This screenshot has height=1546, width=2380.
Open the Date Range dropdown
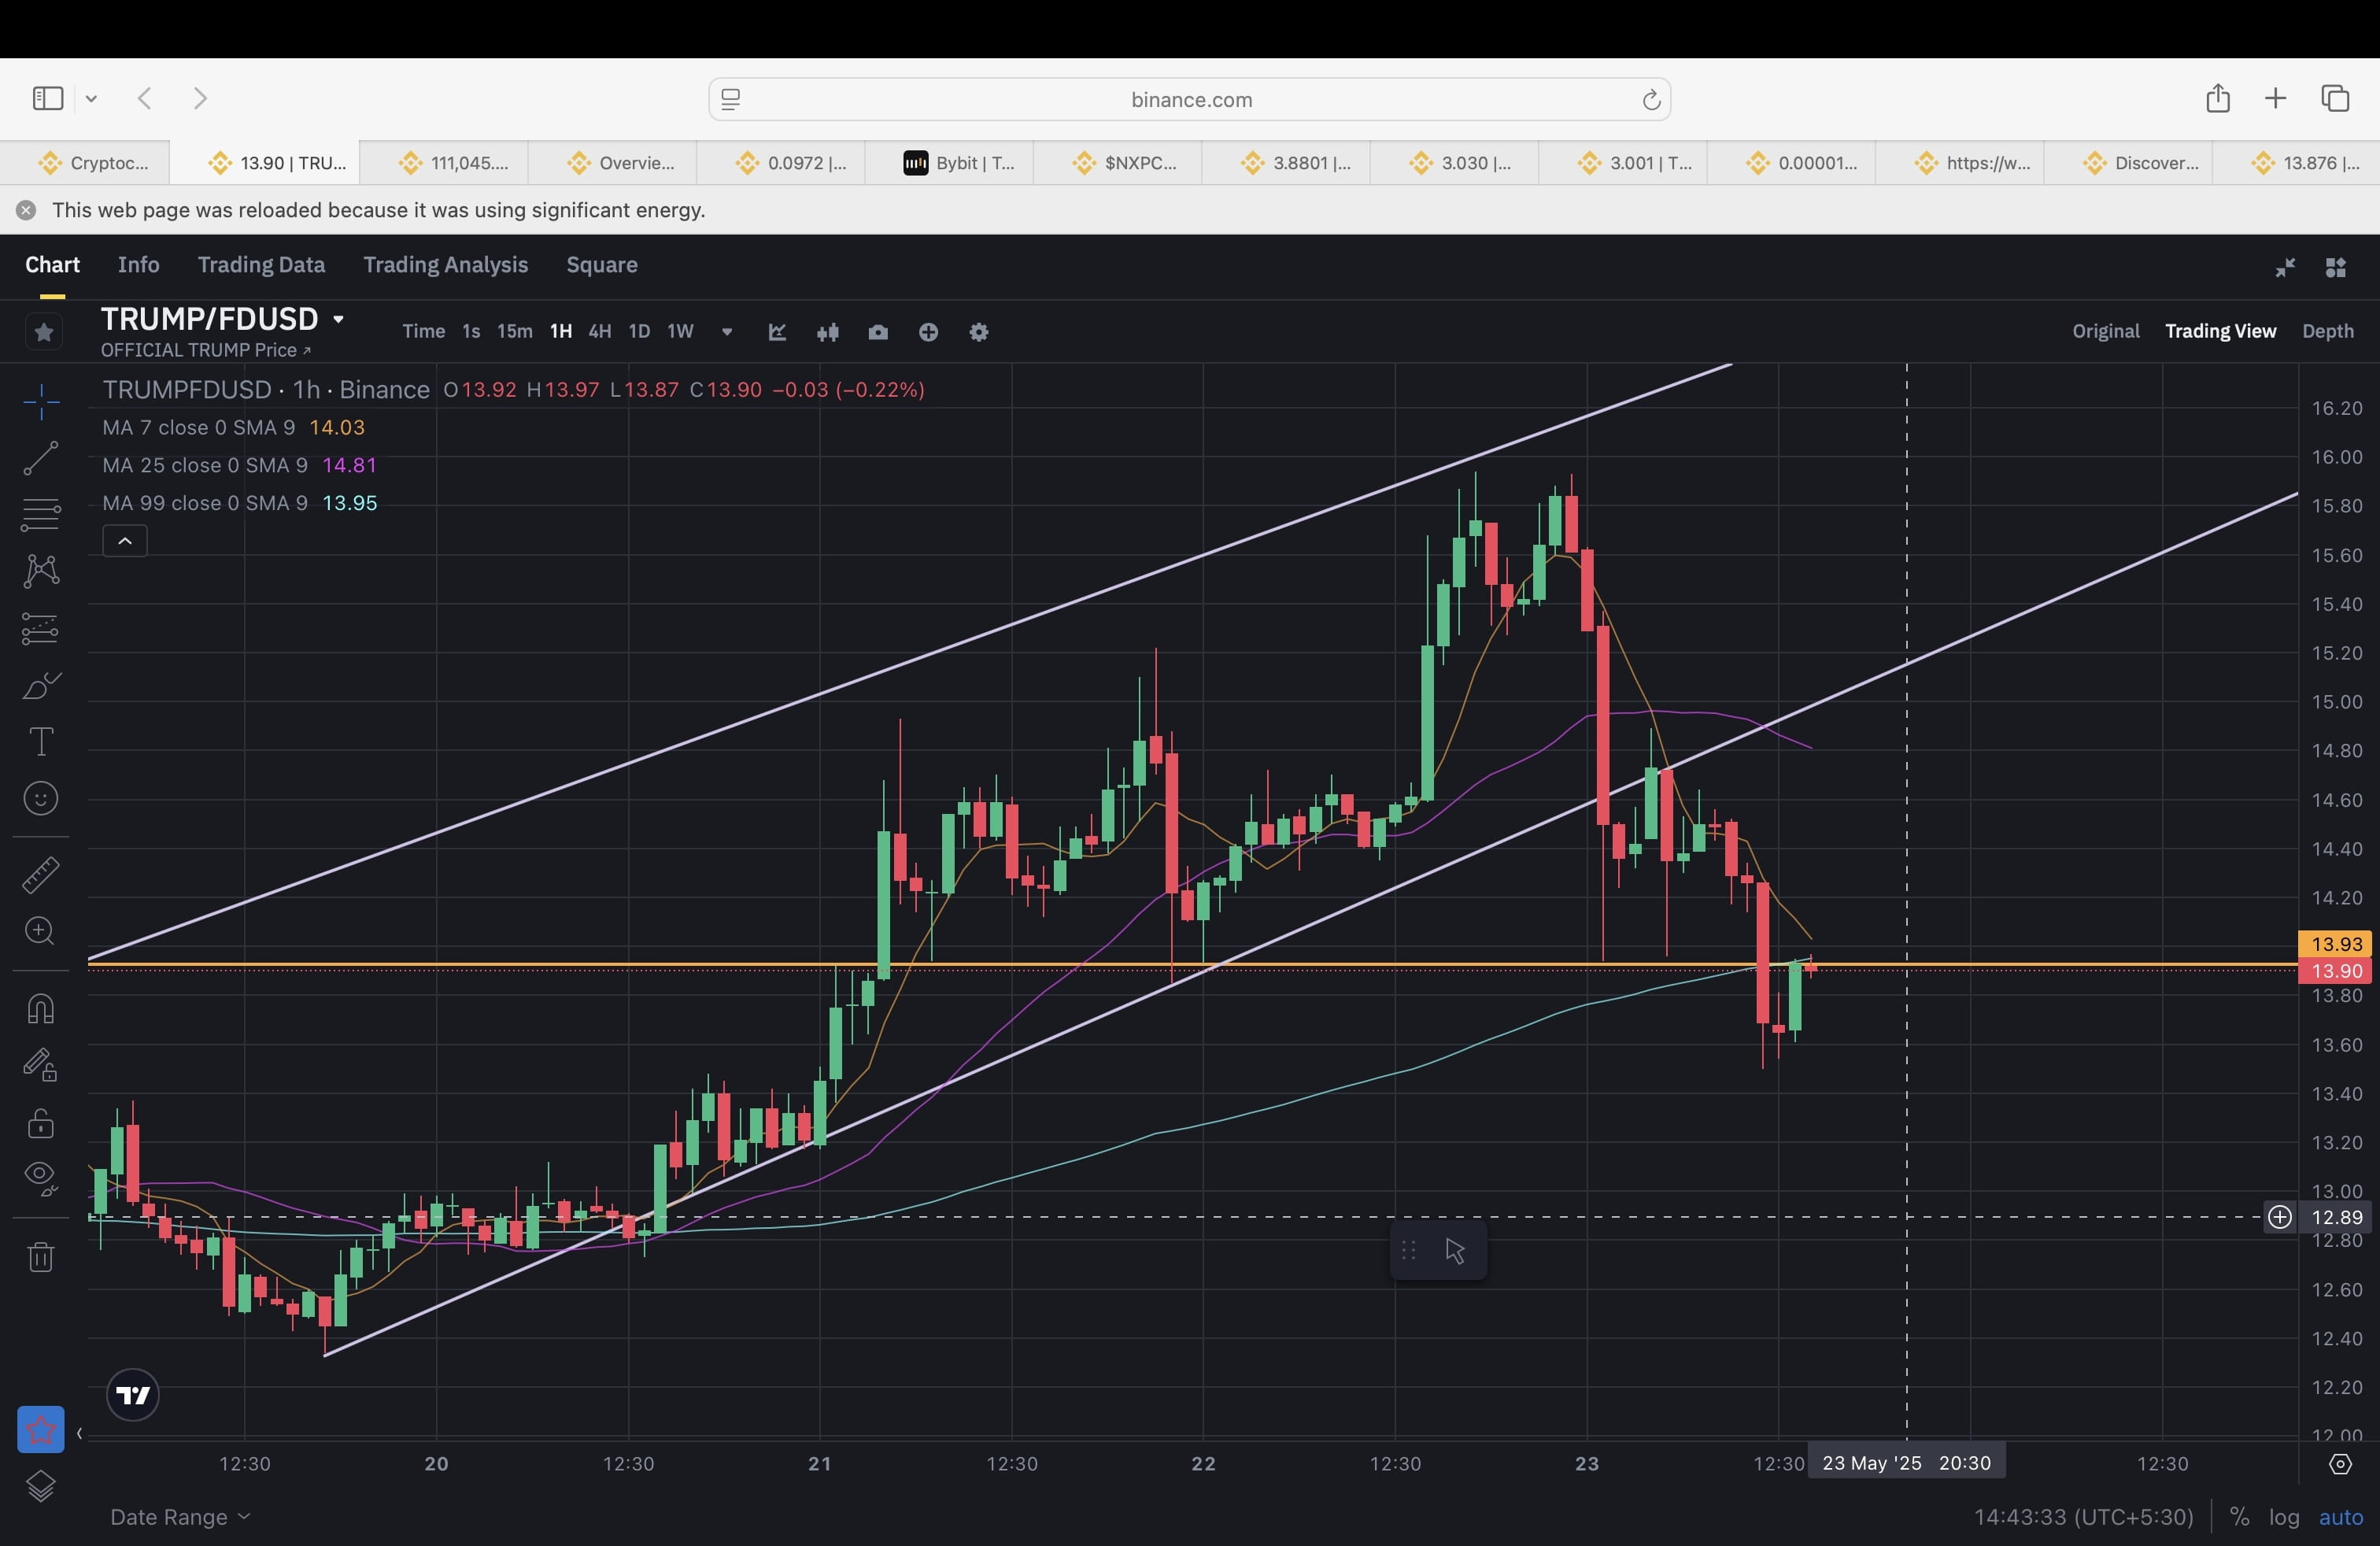pos(180,1517)
